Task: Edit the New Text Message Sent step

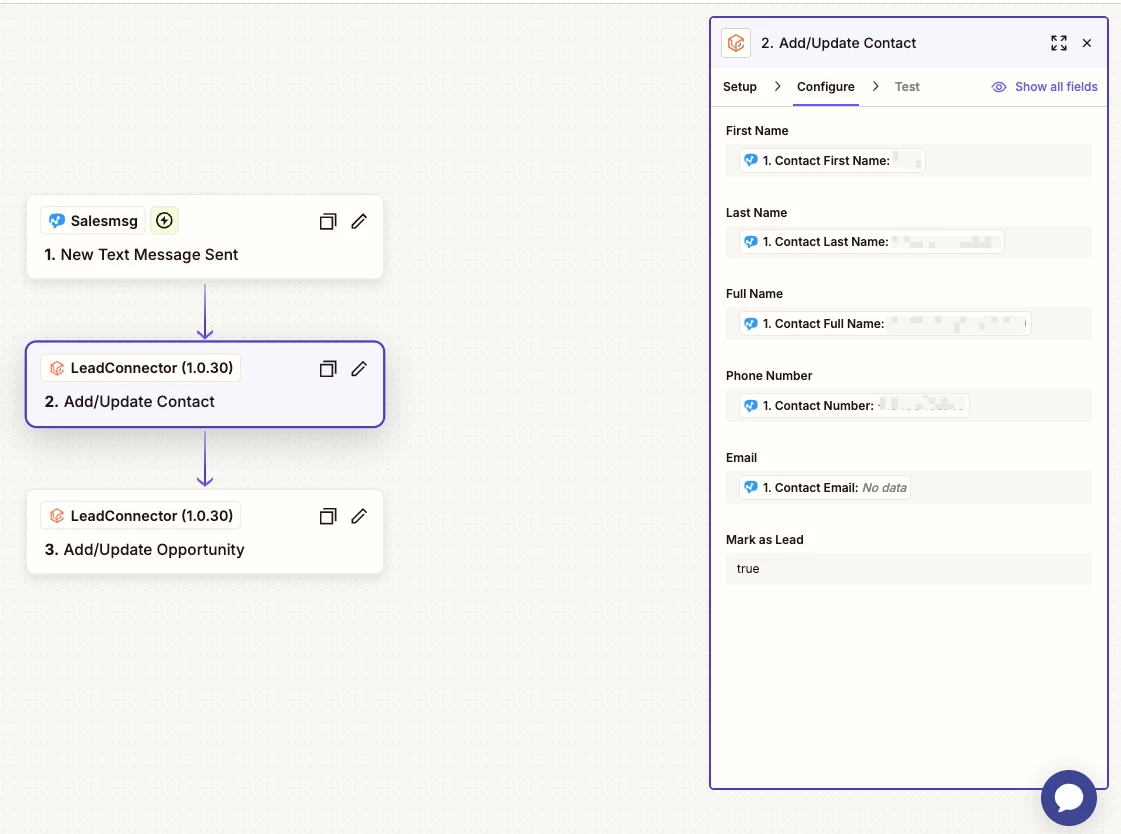Action: [x=360, y=222]
